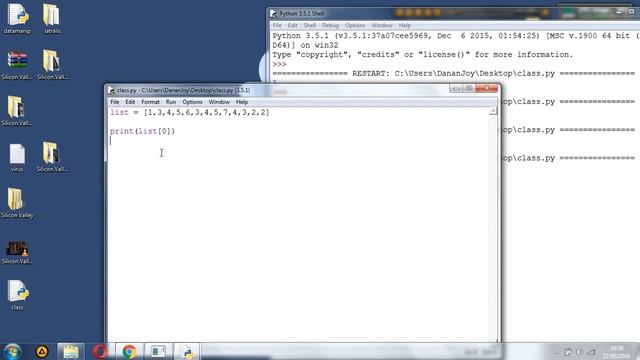Select the WinRAR archive Silicon Vall... icon
This screenshot has width=640, height=360.
click(x=17, y=64)
